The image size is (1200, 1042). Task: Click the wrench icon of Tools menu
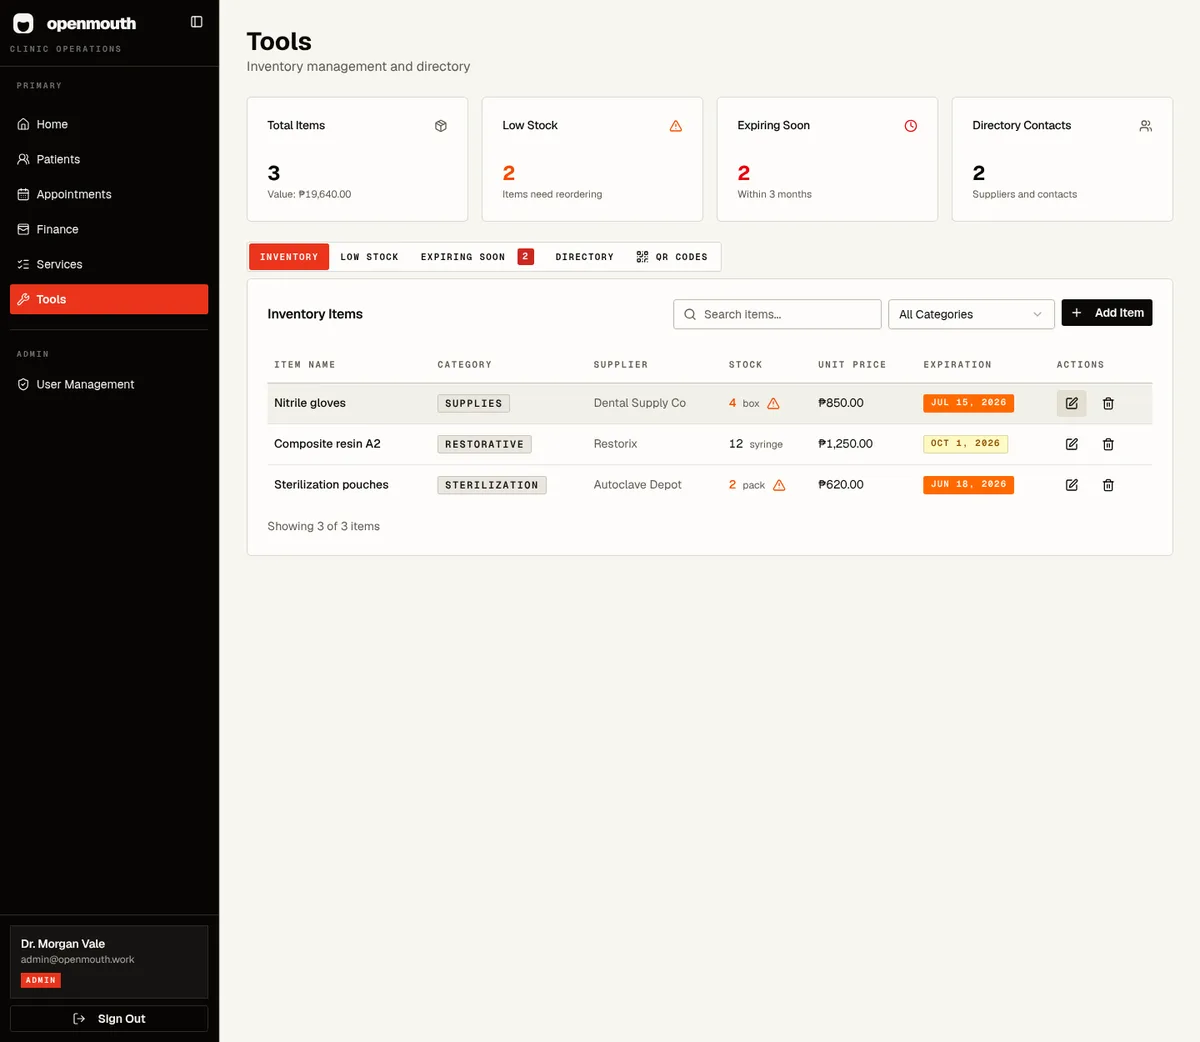[x=23, y=299]
